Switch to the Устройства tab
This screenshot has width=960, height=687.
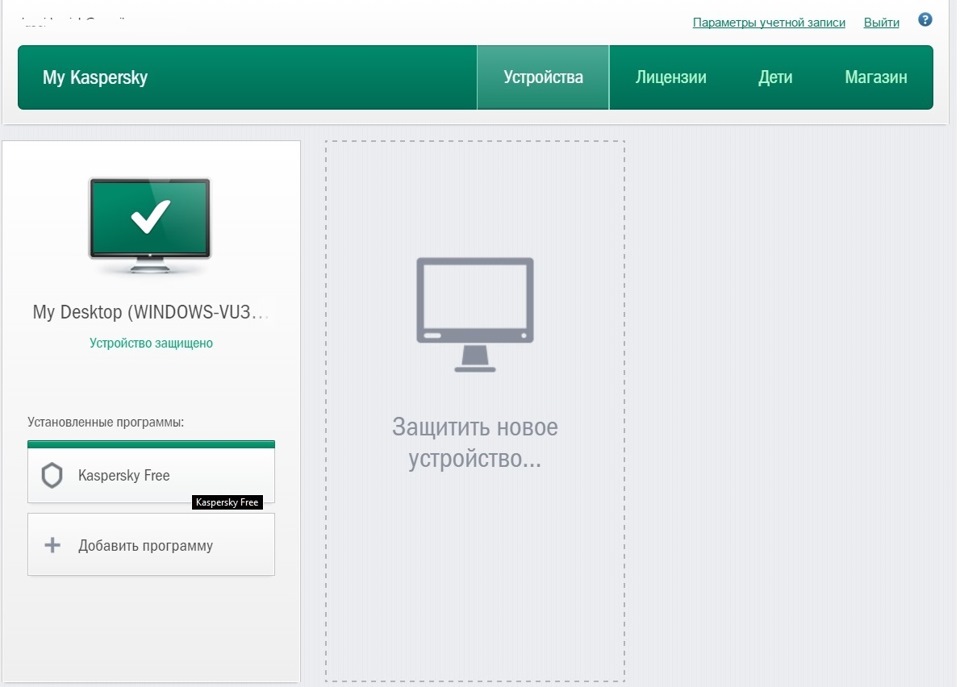coord(543,77)
